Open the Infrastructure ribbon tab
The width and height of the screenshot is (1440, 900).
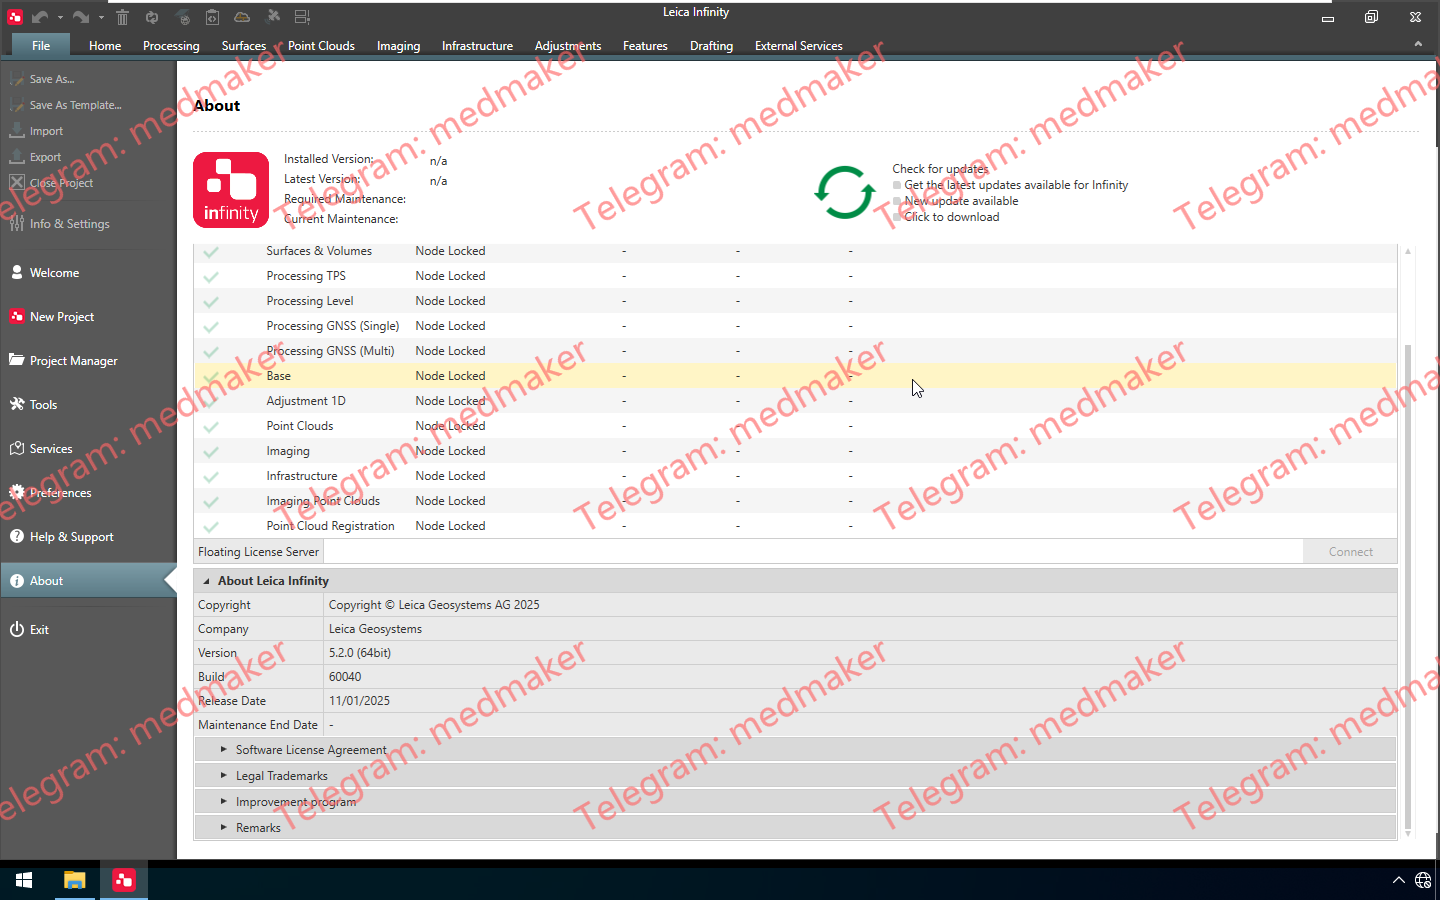[477, 46]
